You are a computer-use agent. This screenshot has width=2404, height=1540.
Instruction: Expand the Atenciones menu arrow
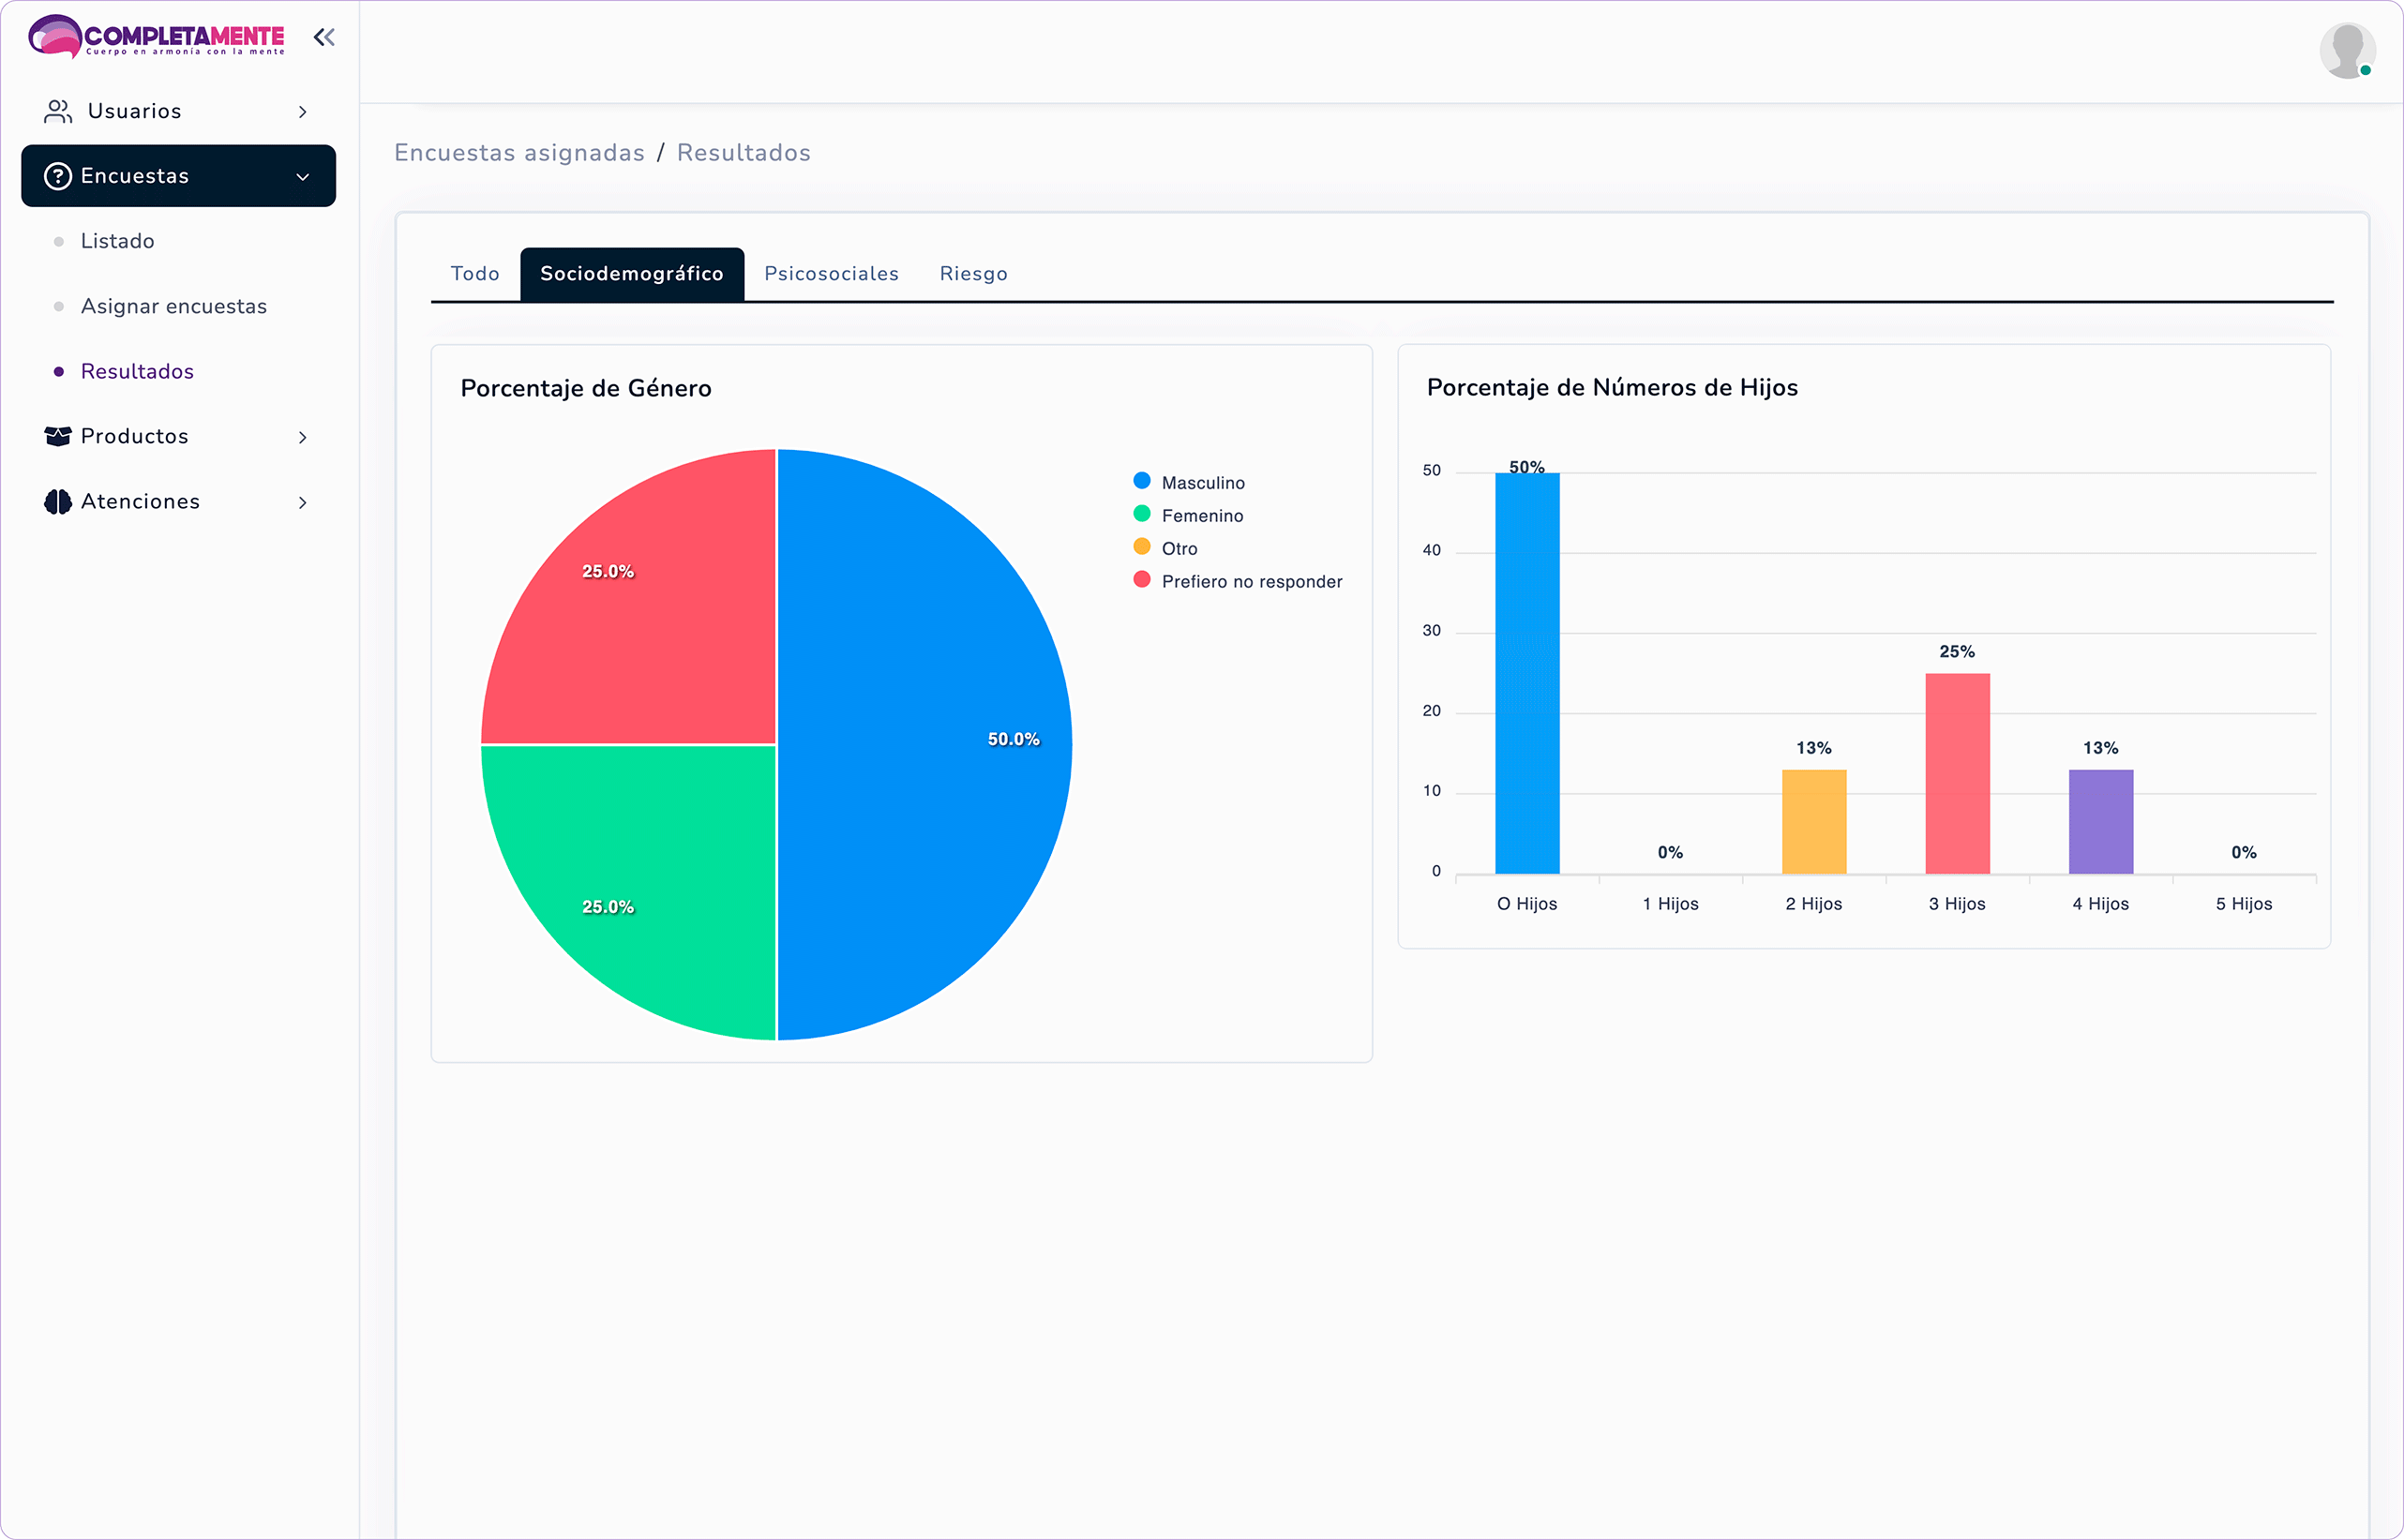pyautogui.click(x=302, y=503)
